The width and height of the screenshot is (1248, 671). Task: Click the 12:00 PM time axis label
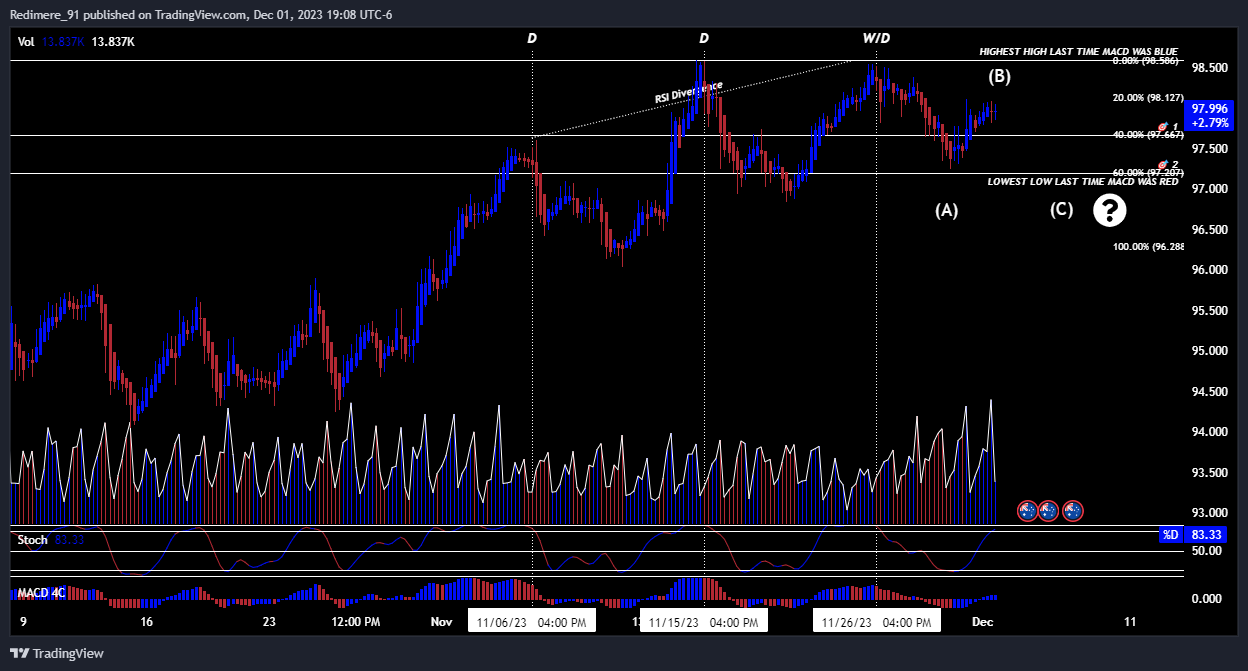[355, 622]
